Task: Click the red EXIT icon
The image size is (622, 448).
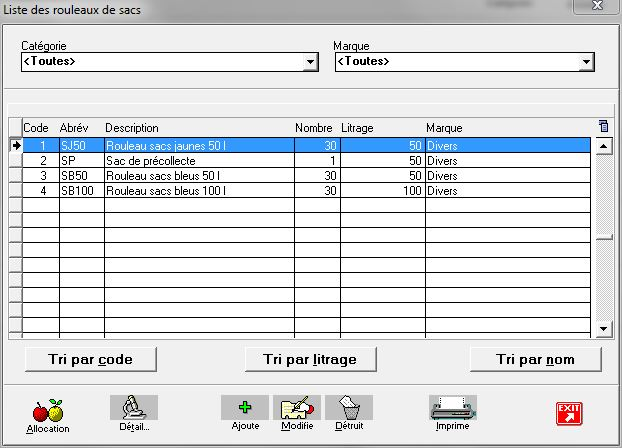Action: (x=569, y=412)
